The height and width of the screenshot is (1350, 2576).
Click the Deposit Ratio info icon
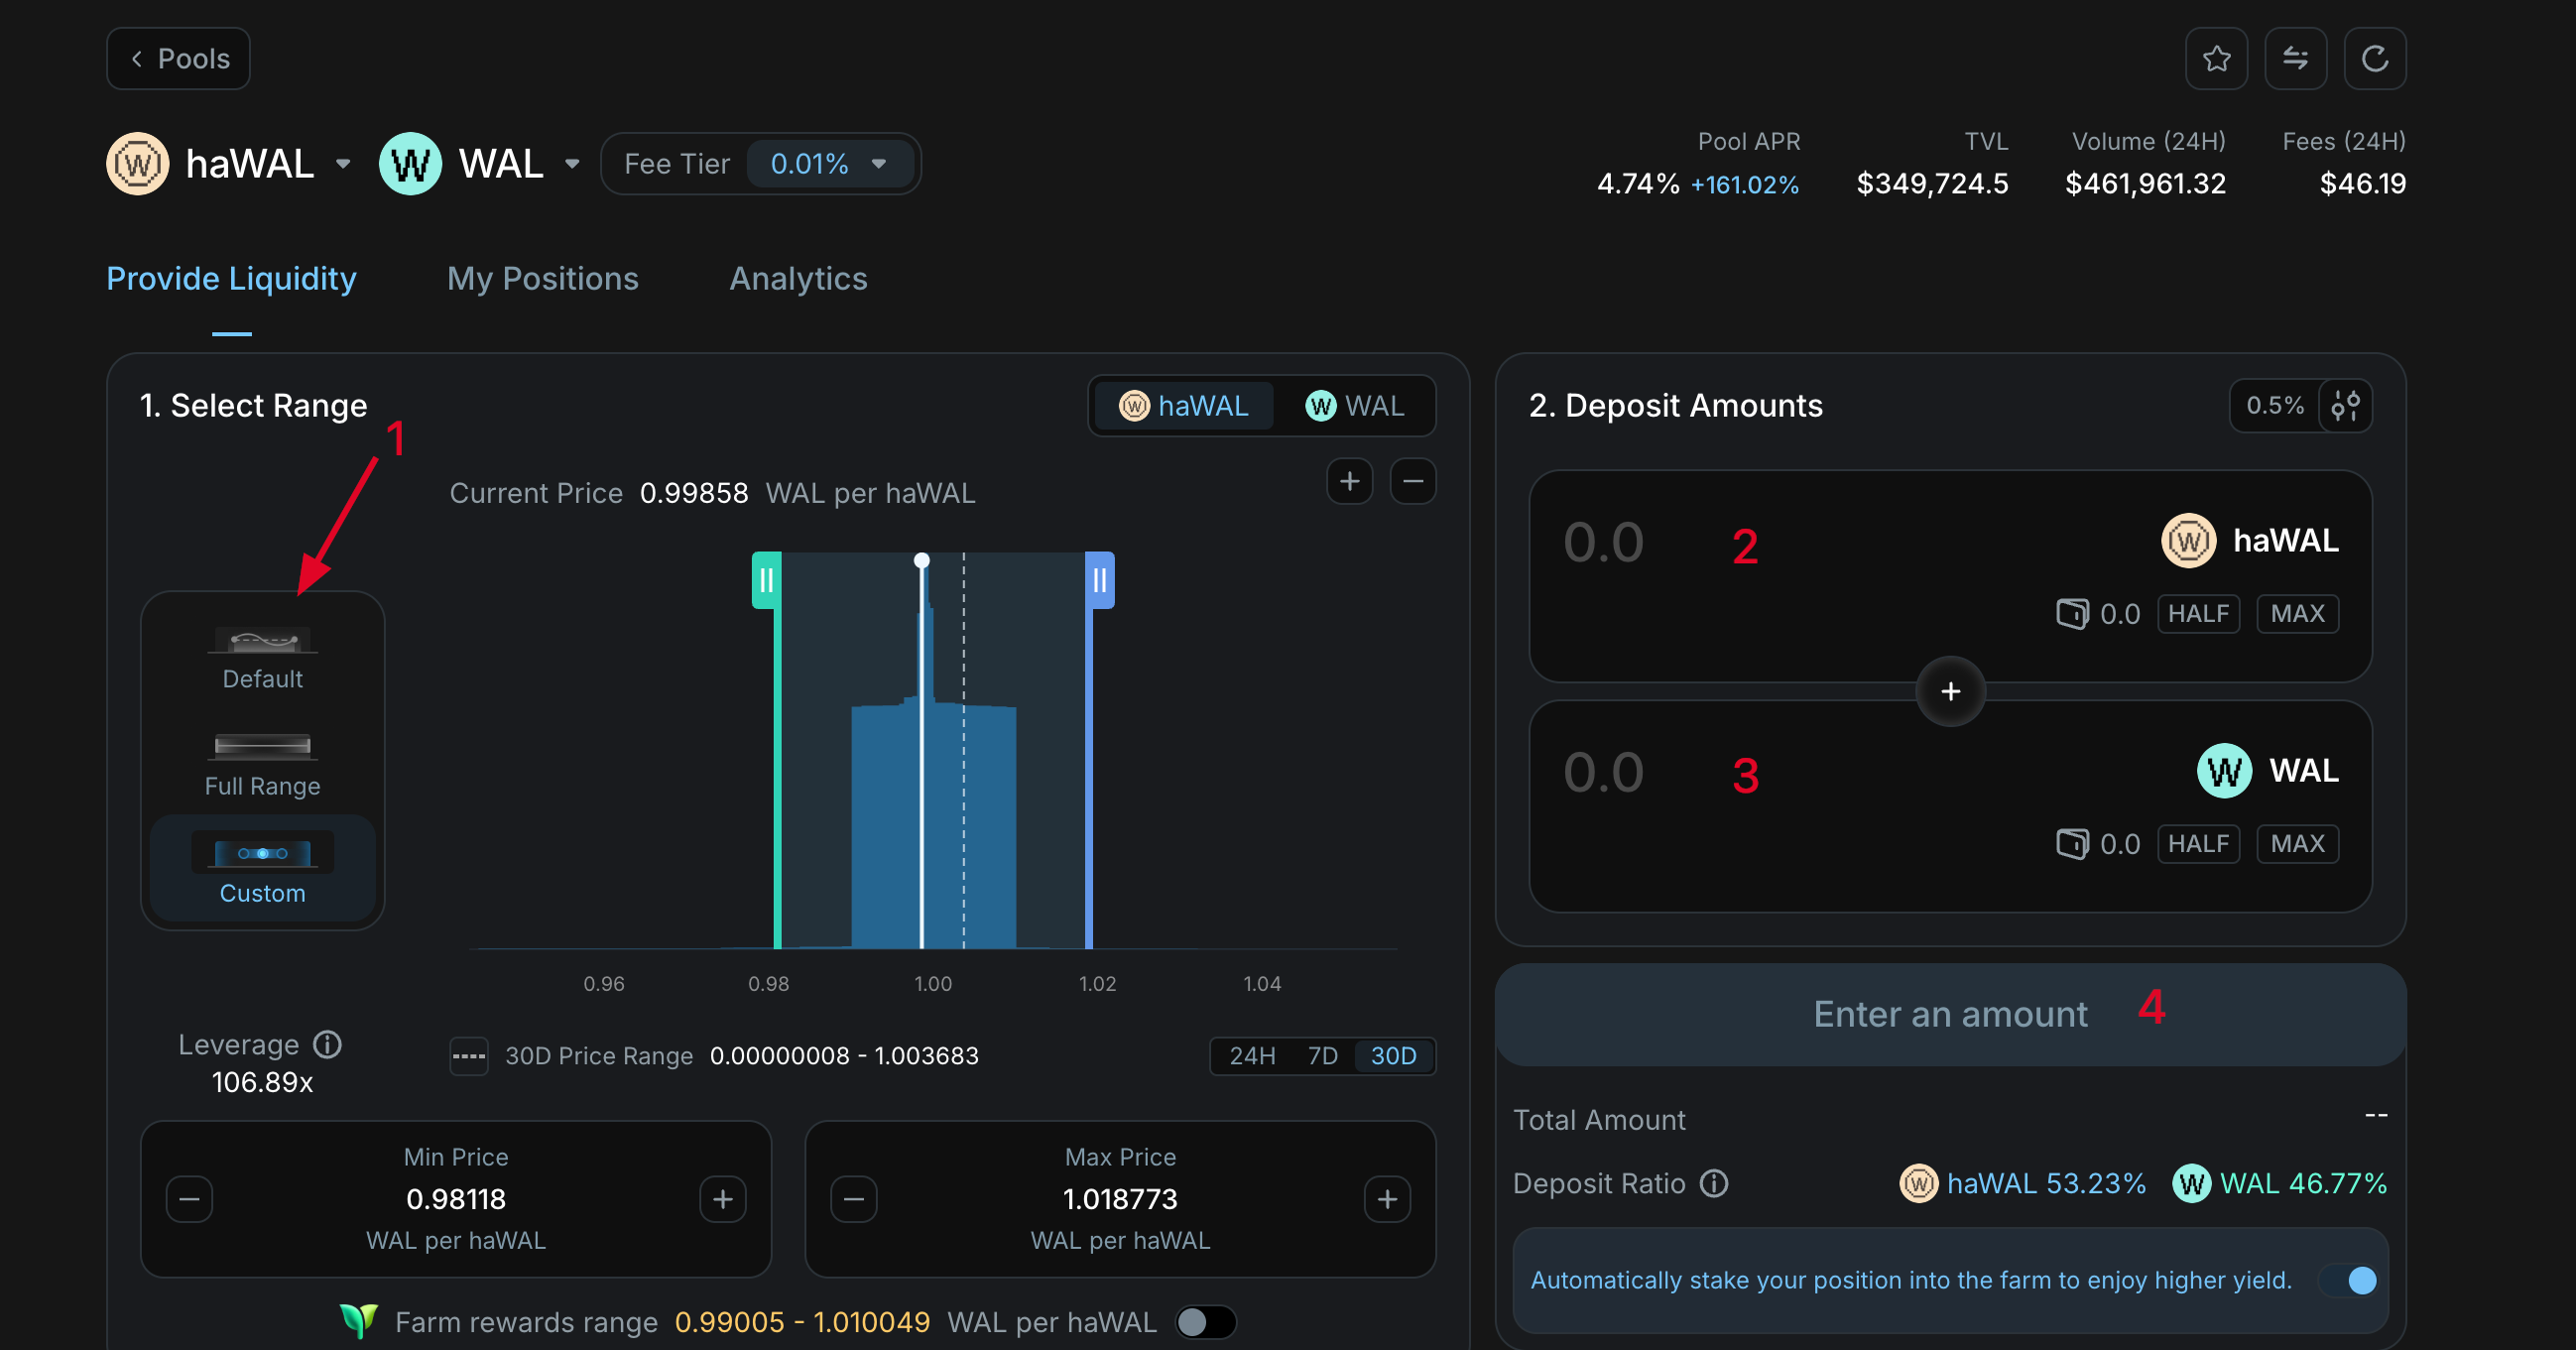pyautogui.click(x=1714, y=1183)
